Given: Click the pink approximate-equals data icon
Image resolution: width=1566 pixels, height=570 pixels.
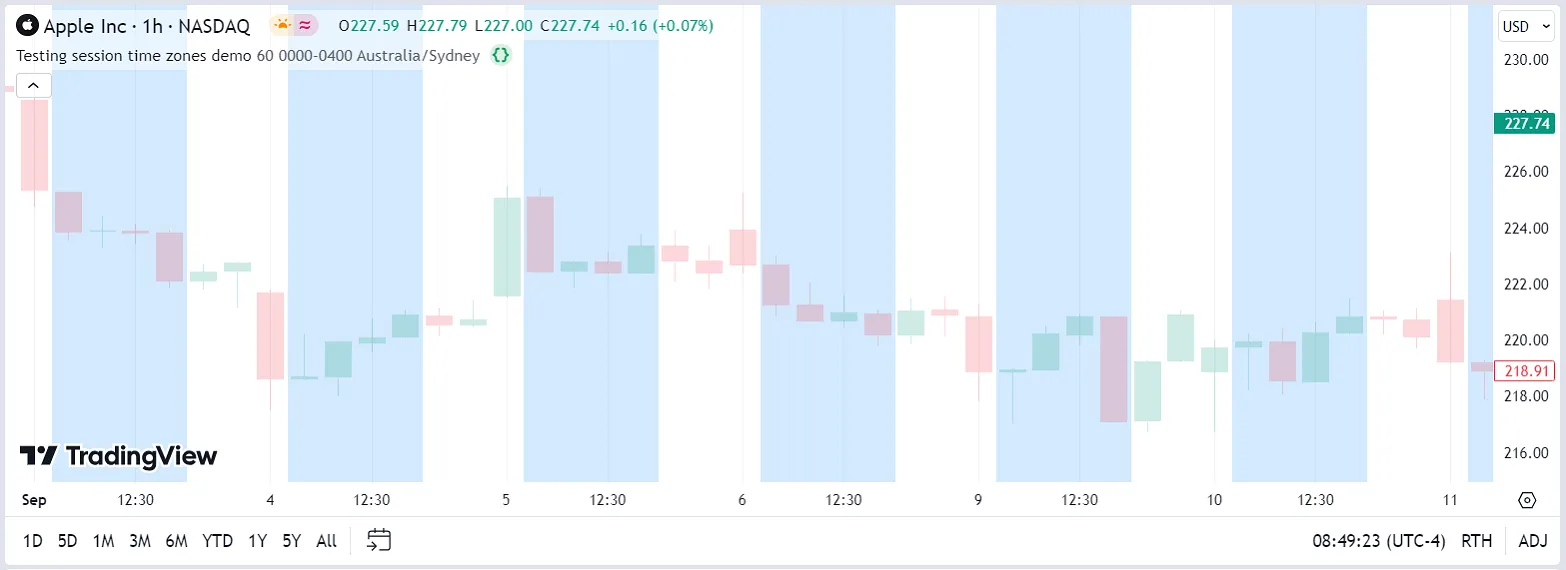Looking at the screenshot, I should click(305, 26).
